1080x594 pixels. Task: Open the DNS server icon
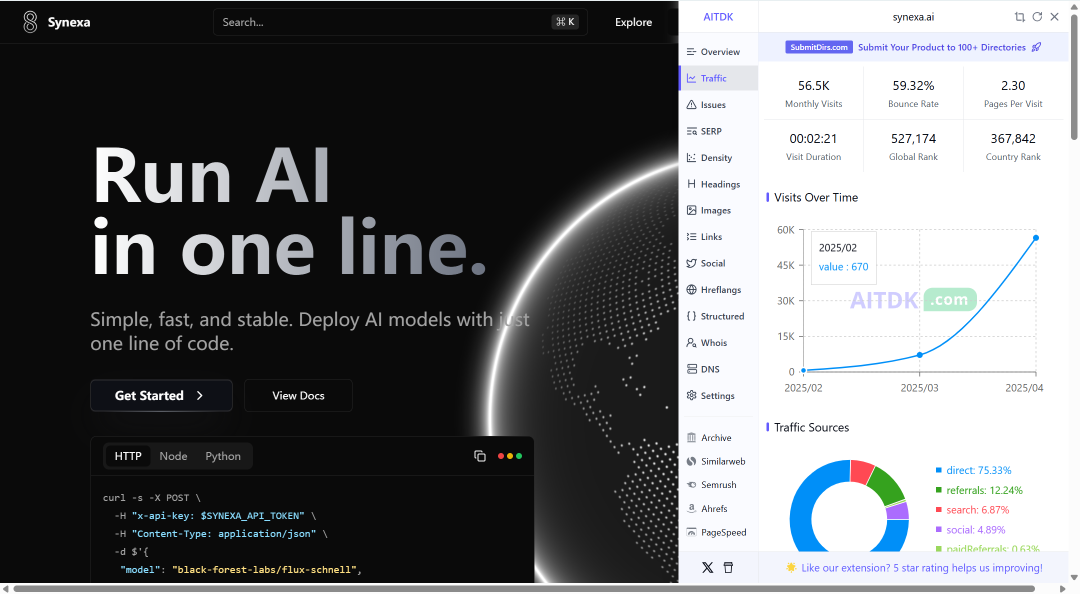(x=692, y=369)
